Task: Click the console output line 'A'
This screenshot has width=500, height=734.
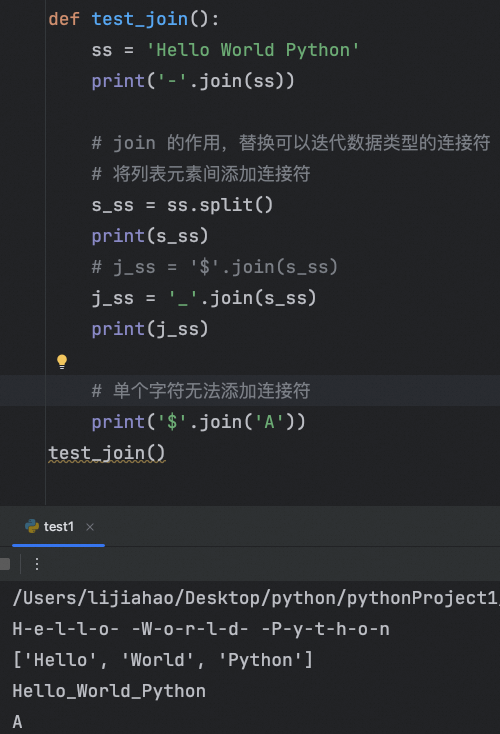Action: 17,722
